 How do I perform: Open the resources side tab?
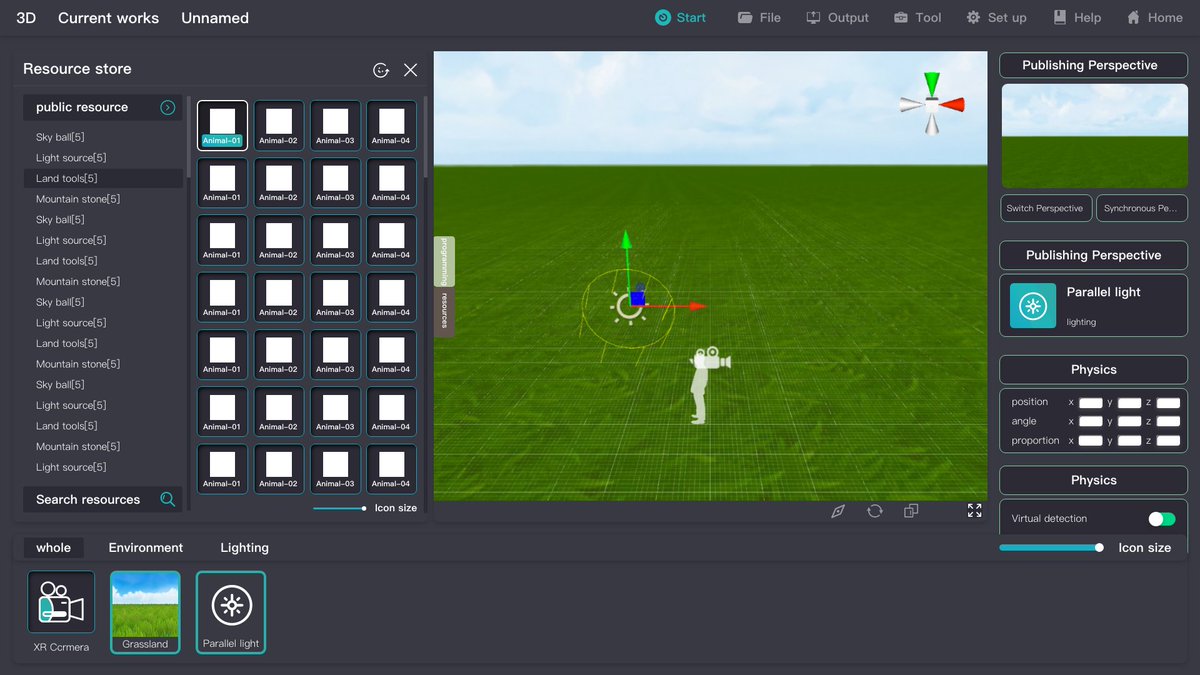pos(444,313)
